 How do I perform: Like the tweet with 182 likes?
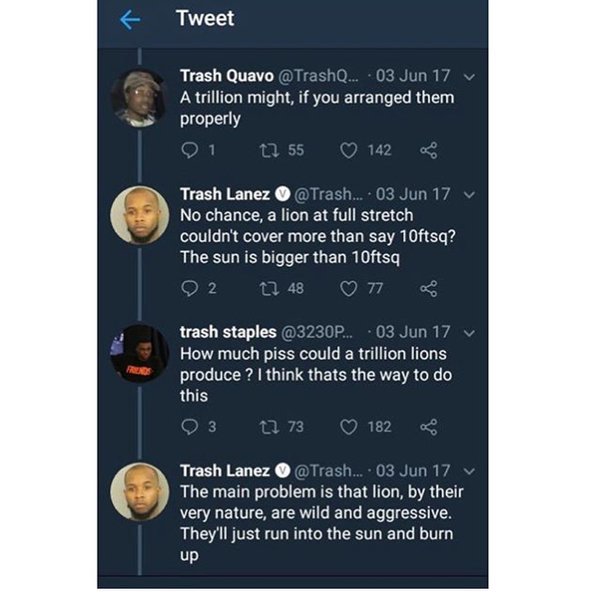349,427
